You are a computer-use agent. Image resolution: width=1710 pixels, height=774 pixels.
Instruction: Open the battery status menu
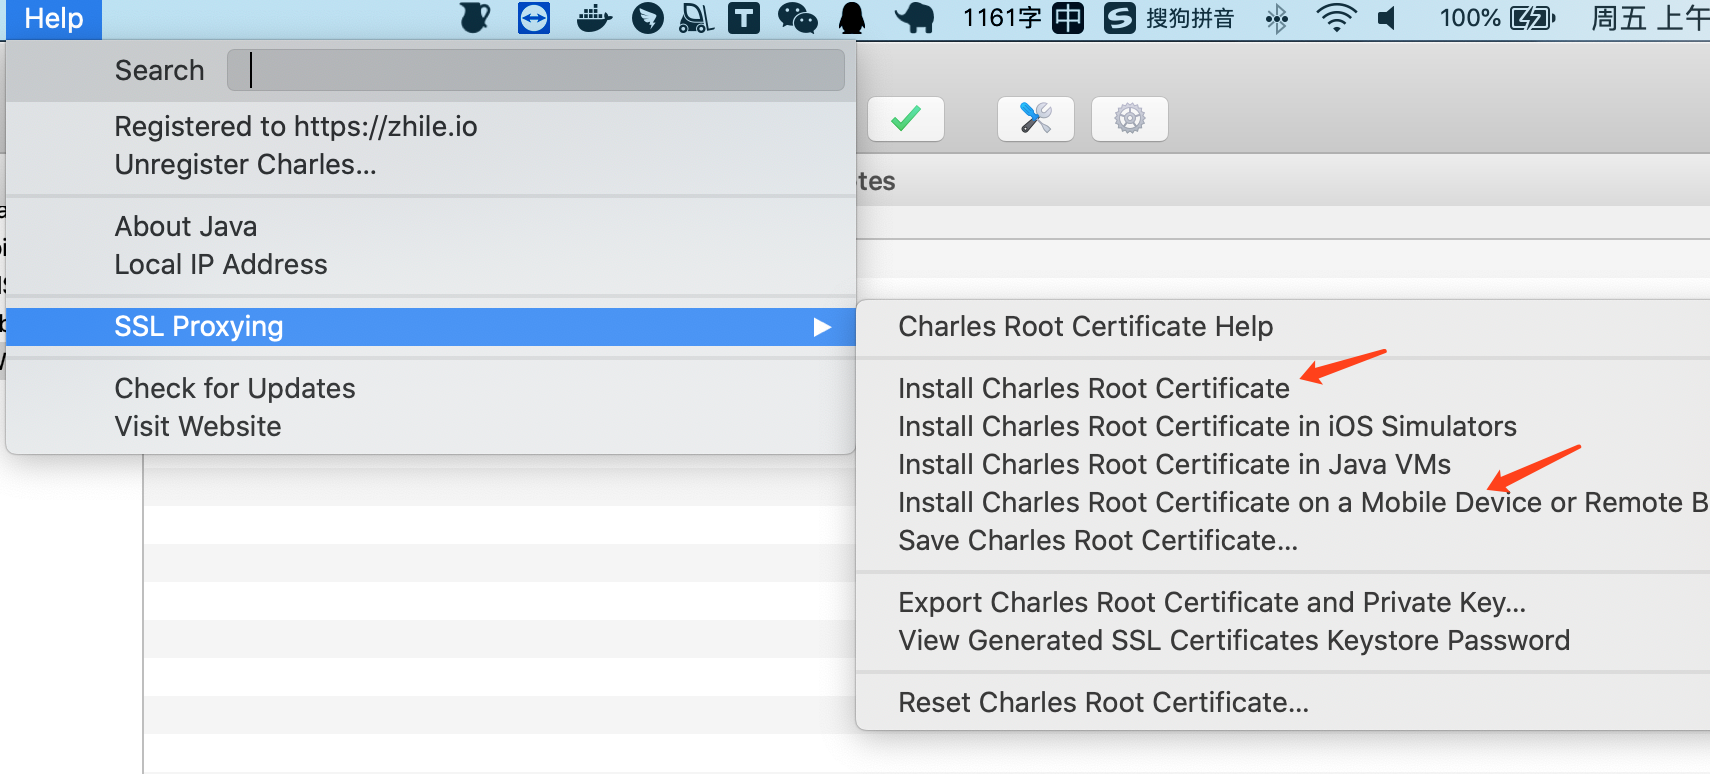1497,18
